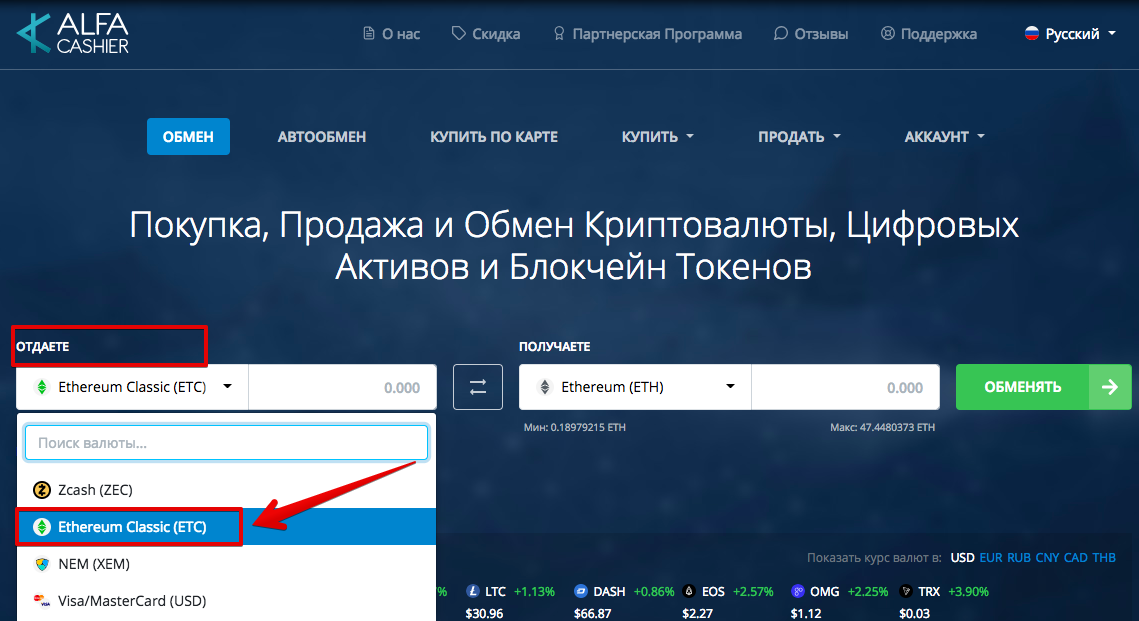Choose Ethereum Classic (ETC) from the list
The width and height of the screenshot is (1139, 621).
227,527
